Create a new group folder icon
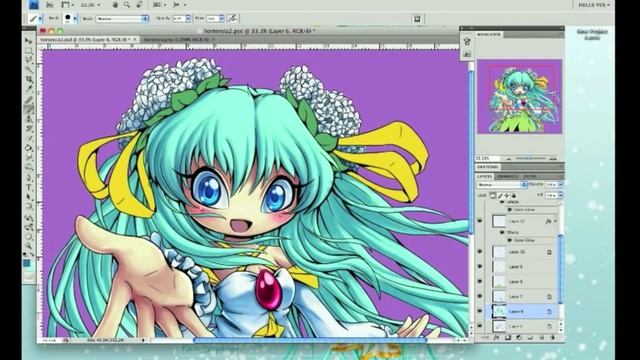Image resolution: width=640 pixels, height=360 pixels. coord(530,338)
